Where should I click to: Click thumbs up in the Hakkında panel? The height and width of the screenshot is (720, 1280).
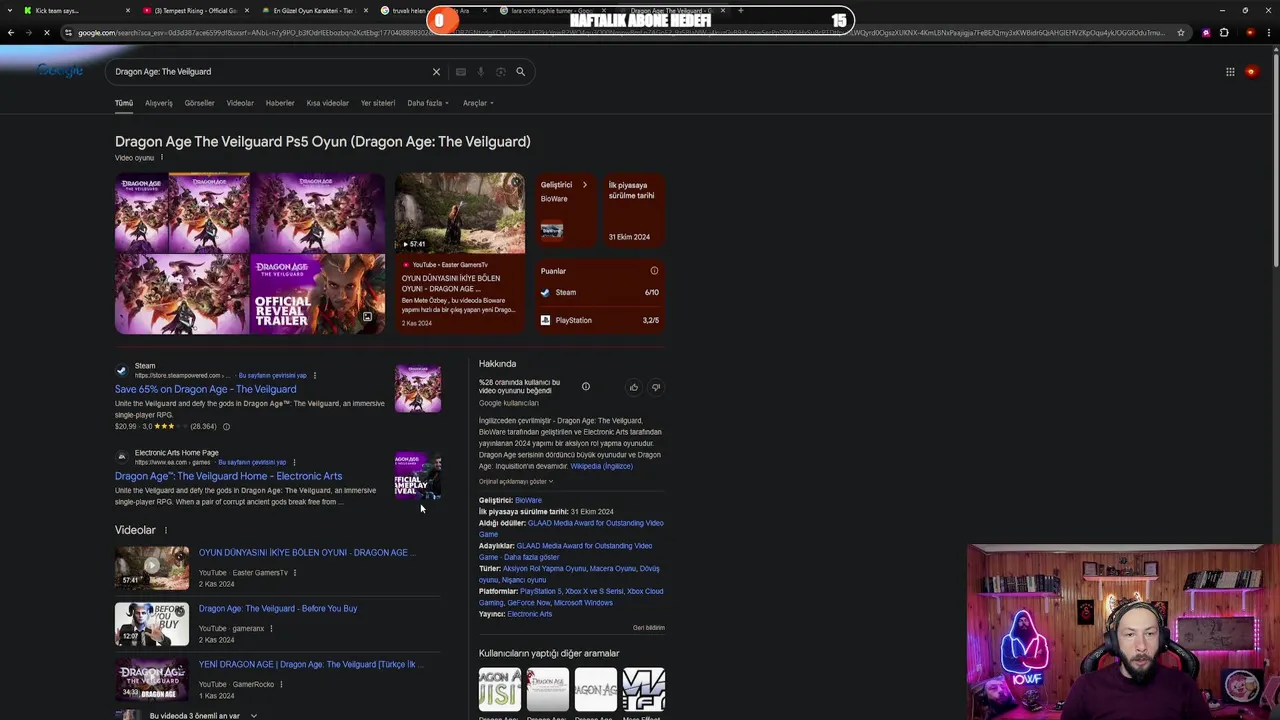coord(633,387)
